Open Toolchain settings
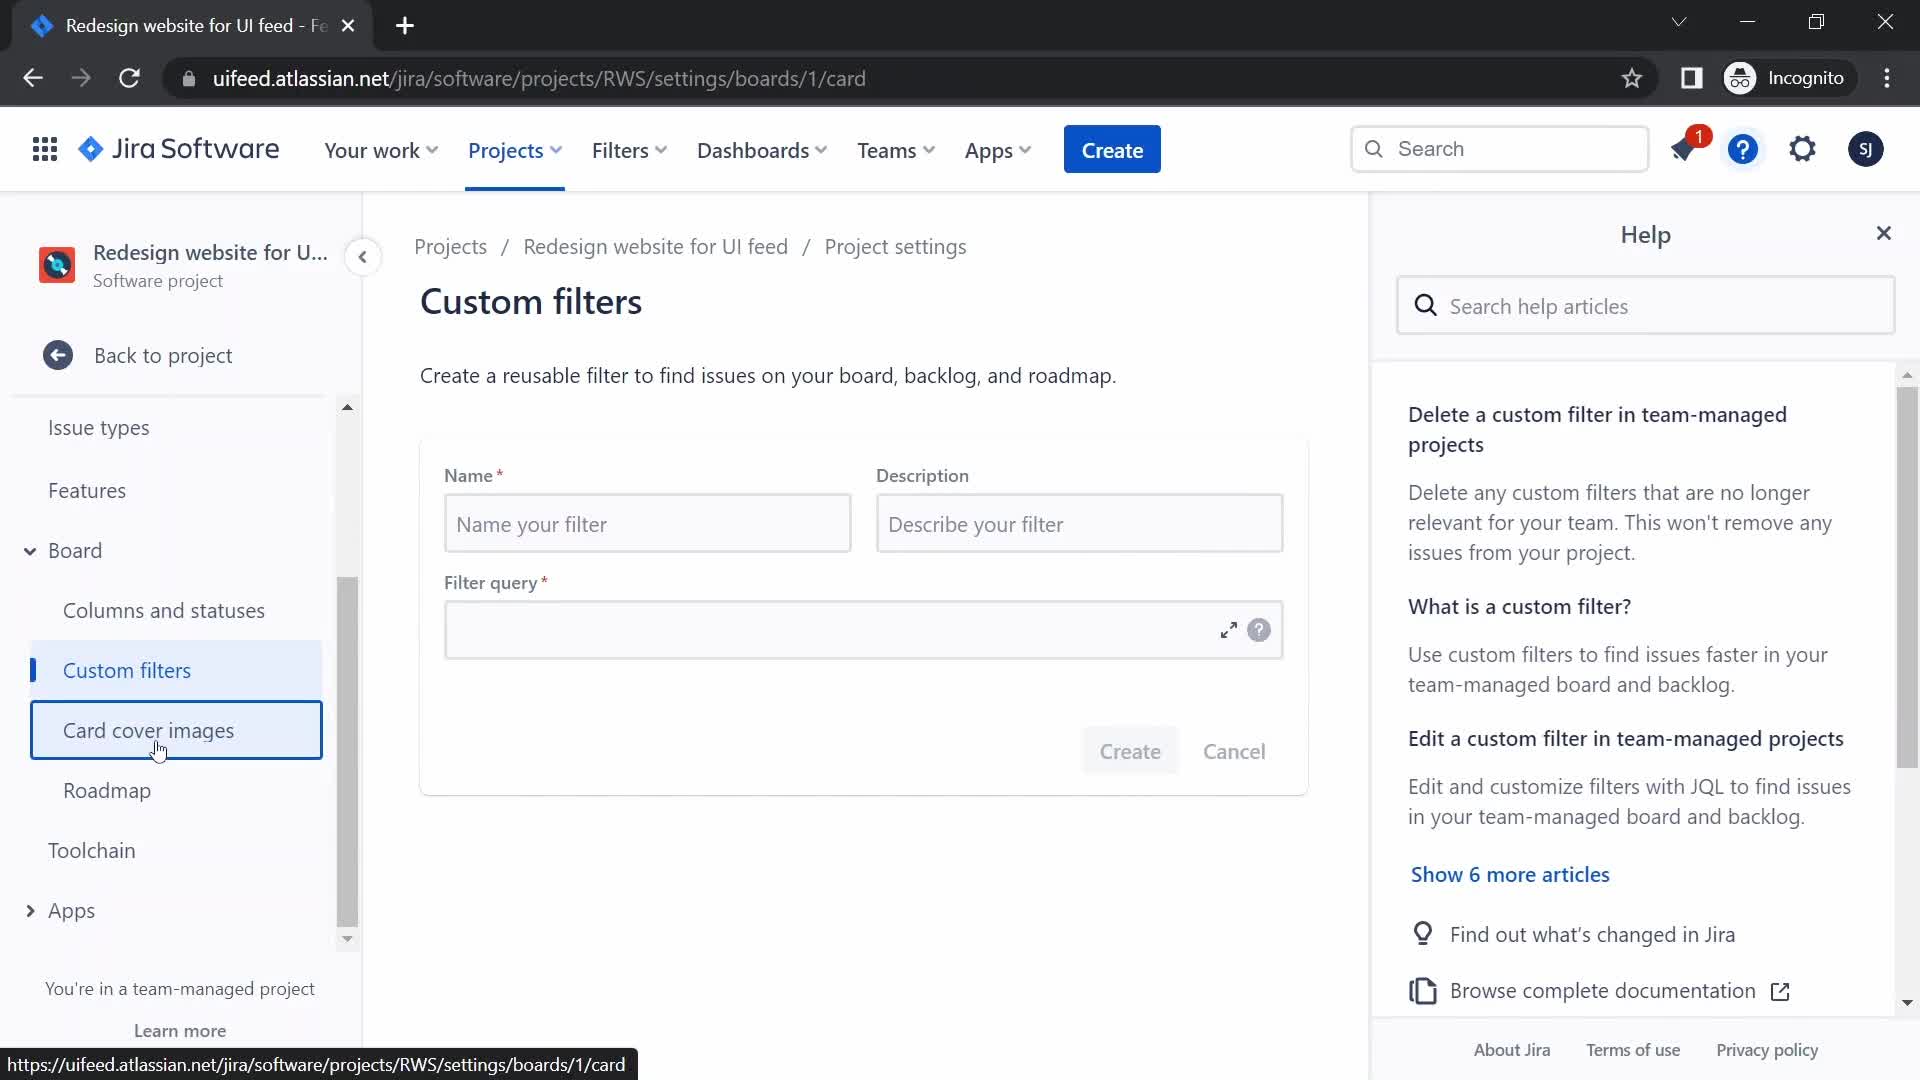The width and height of the screenshot is (1920, 1080). pos(92,850)
